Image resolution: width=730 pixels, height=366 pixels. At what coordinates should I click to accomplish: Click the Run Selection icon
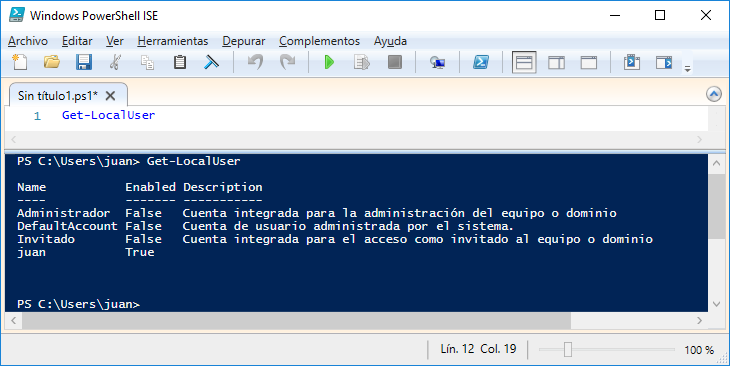tap(361, 62)
